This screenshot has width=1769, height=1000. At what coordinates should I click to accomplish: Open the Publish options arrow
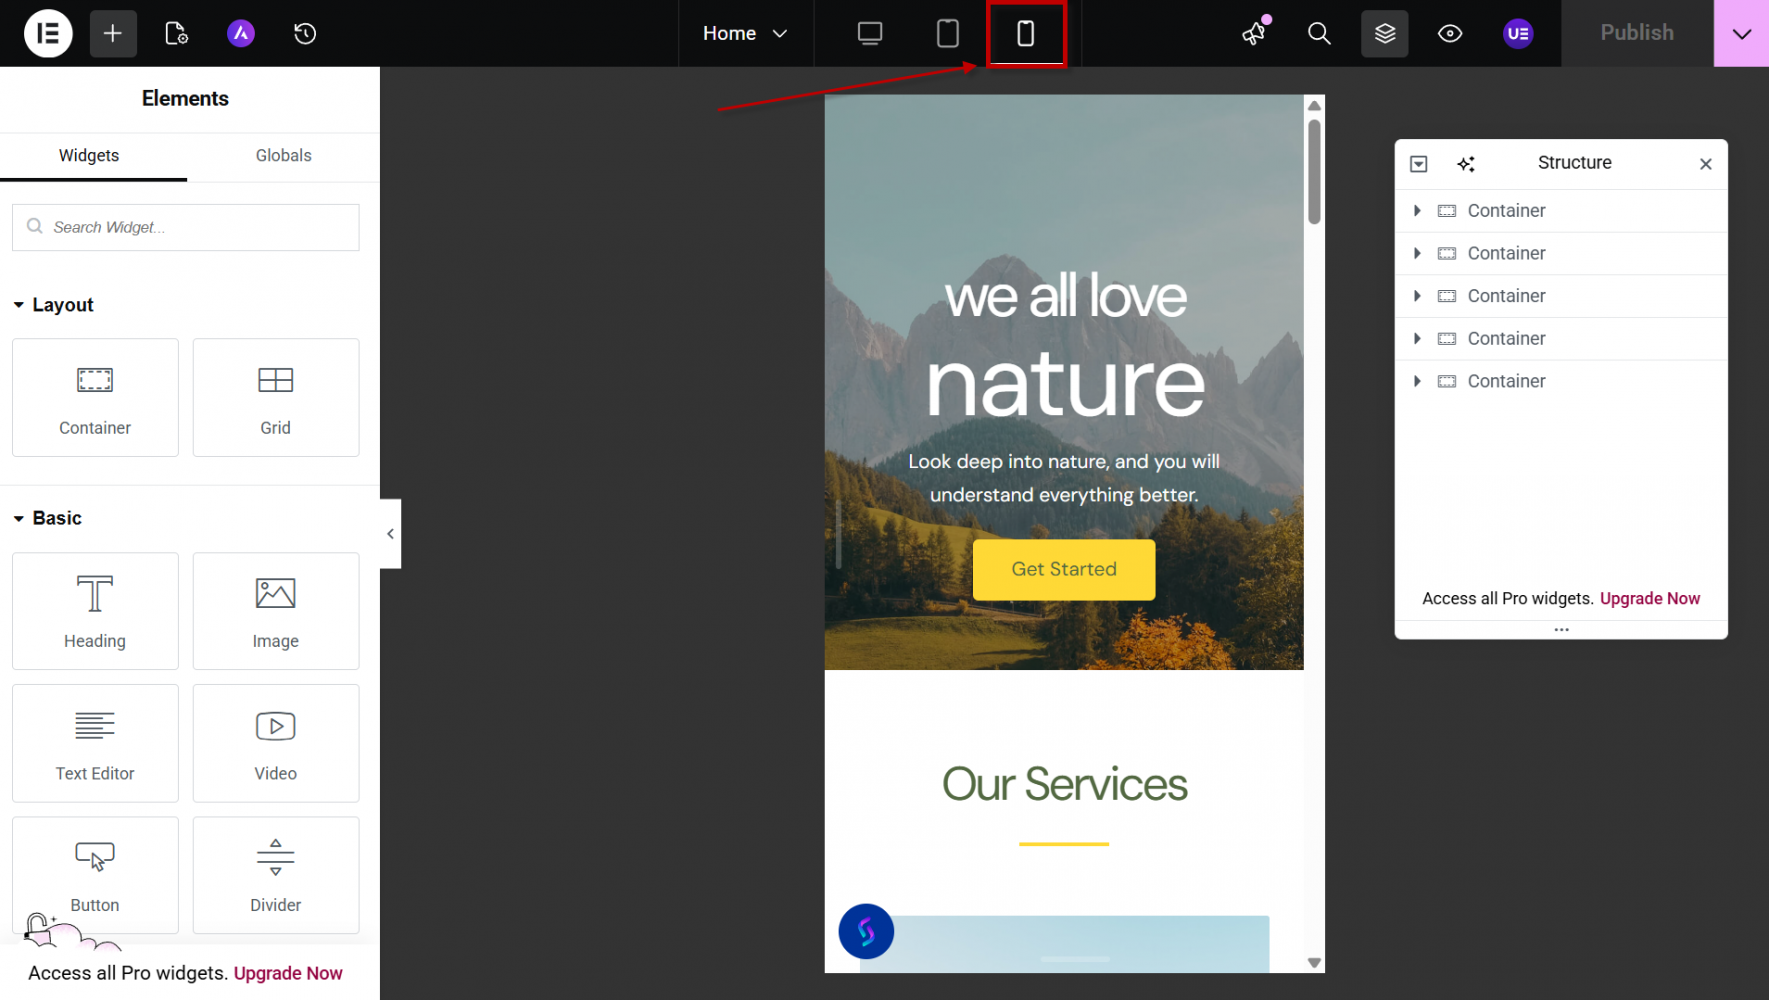coord(1741,33)
